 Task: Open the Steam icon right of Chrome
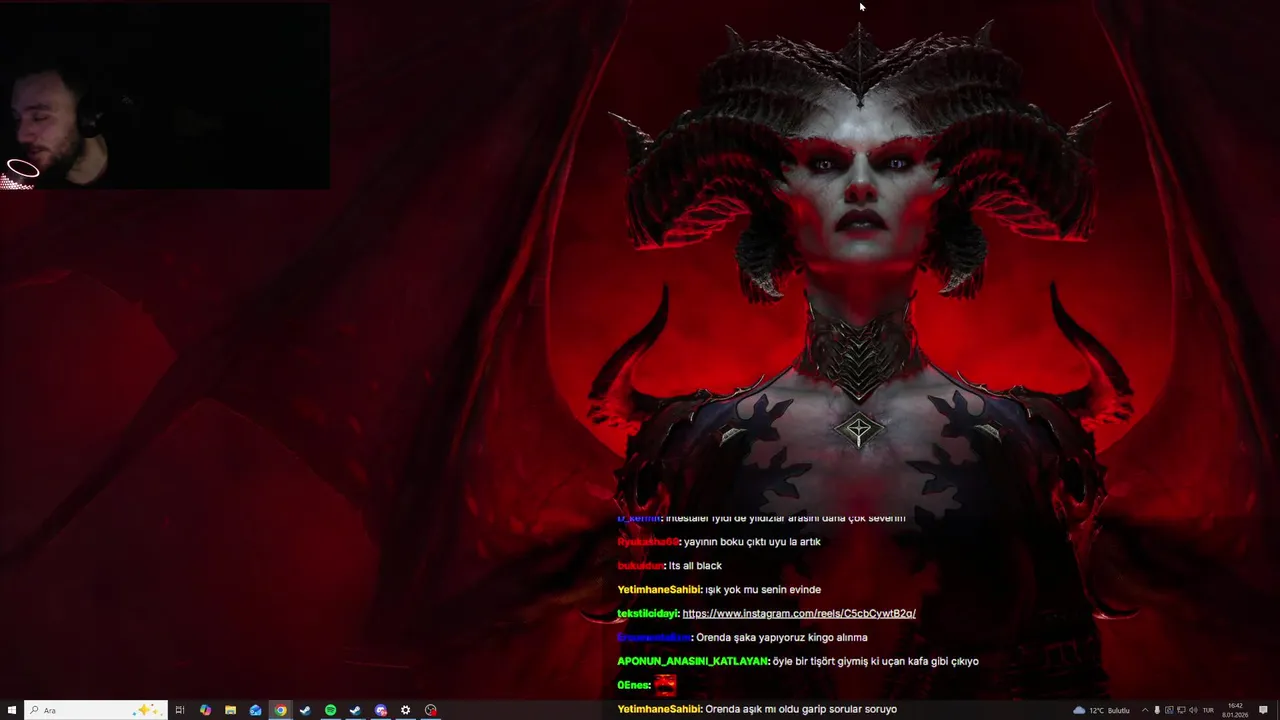305,710
